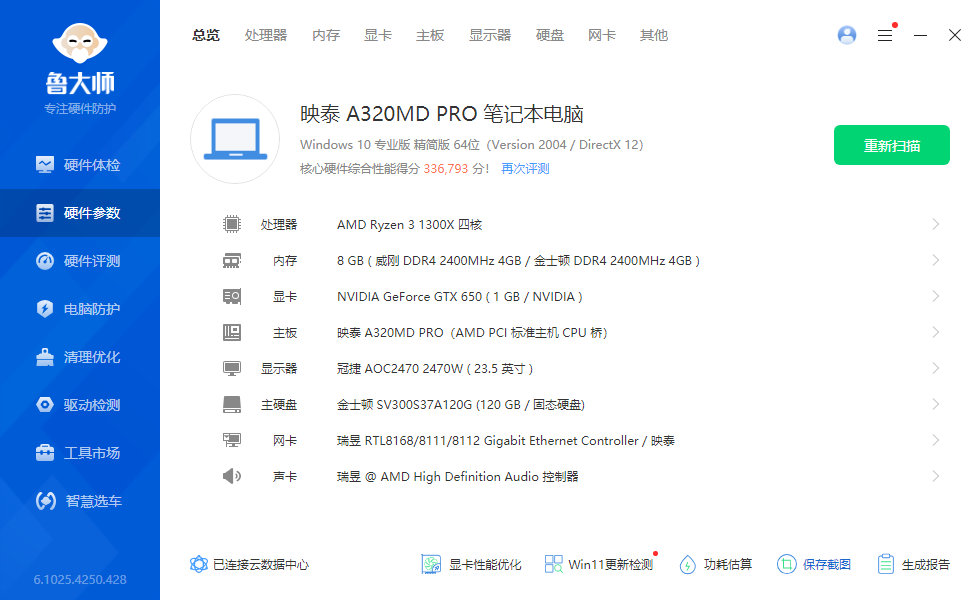
Task: Click the 再次评测 link
Action: (x=526, y=169)
